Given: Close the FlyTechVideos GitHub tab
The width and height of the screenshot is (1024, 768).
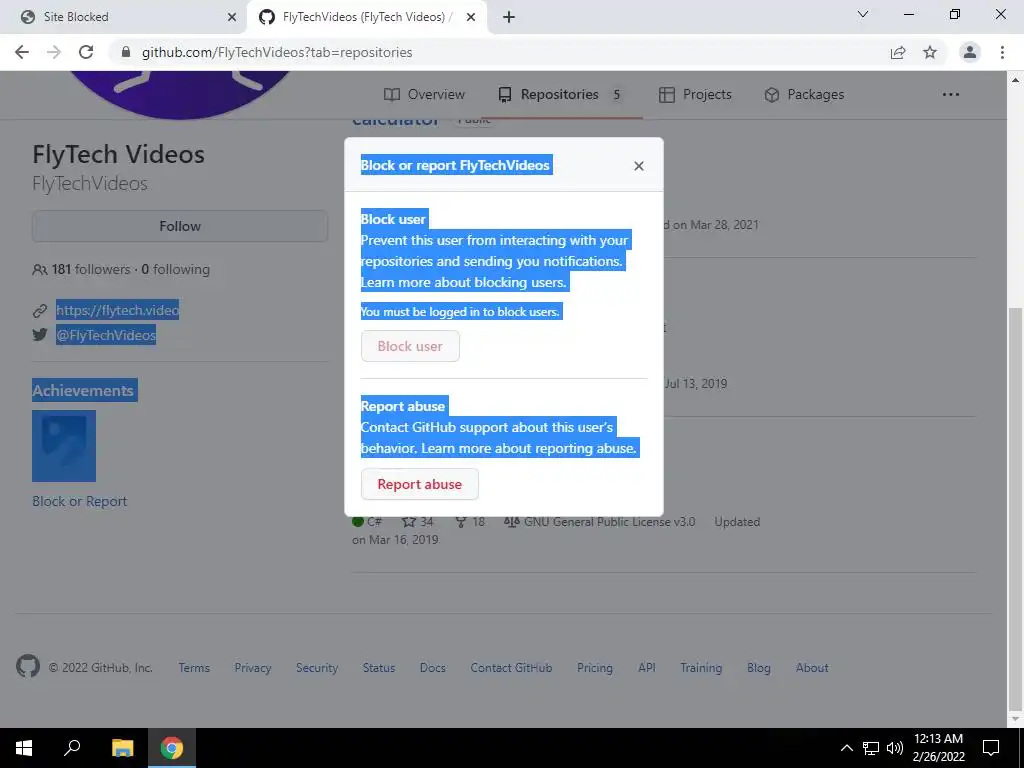Looking at the screenshot, I should pos(470,17).
